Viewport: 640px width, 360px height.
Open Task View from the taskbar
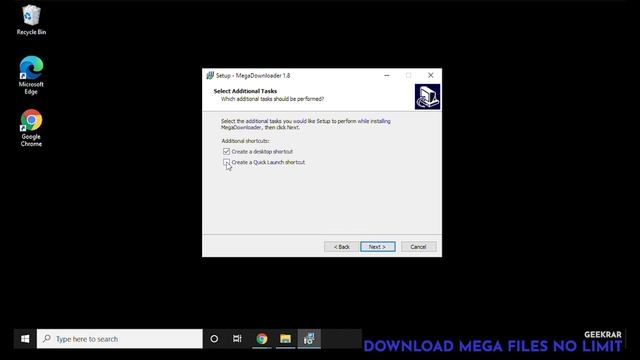[237, 339]
